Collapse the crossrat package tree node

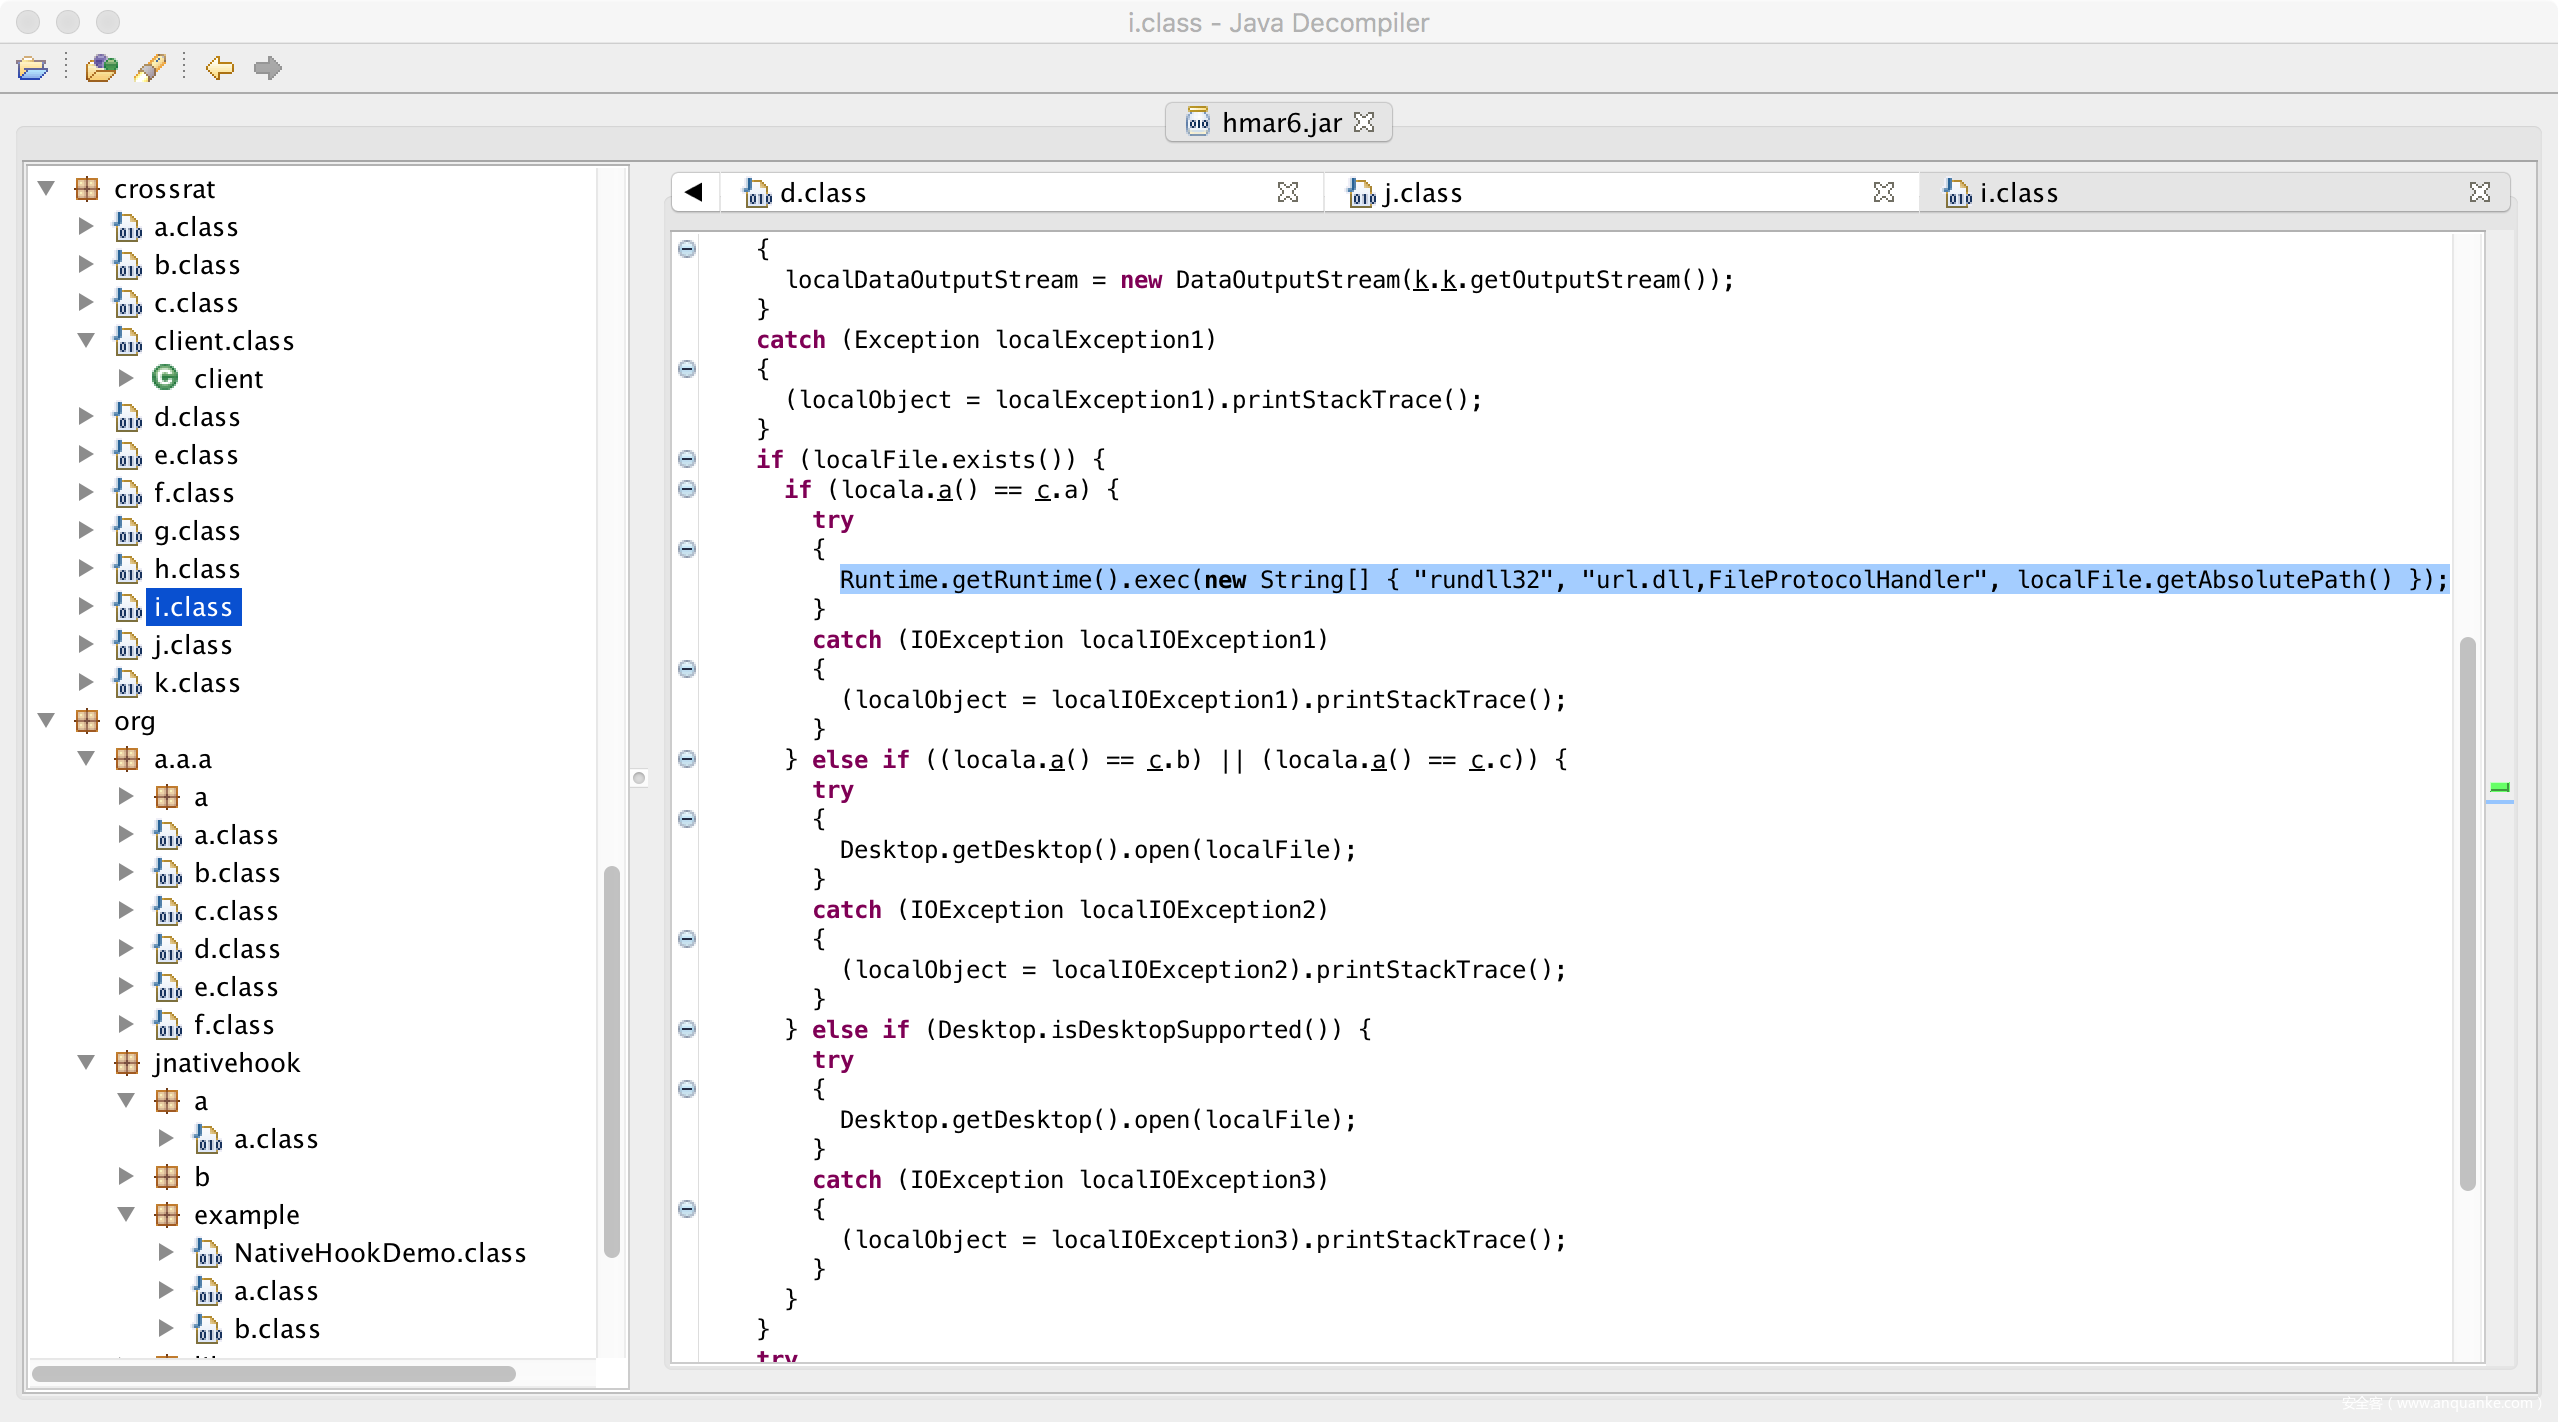46,189
